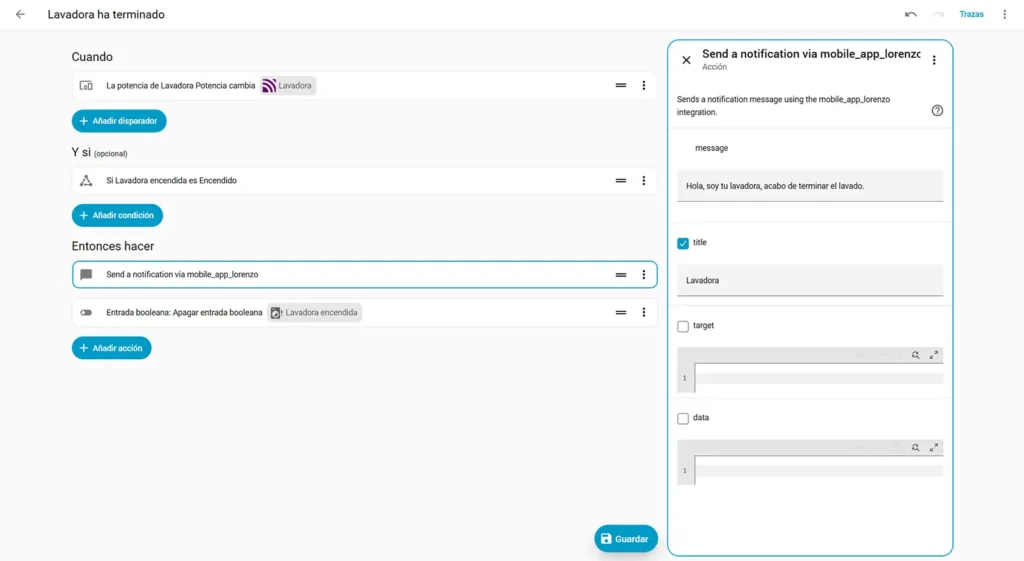Enable the target checkbox
The width and height of the screenshot is (1024, 561).
683,327
